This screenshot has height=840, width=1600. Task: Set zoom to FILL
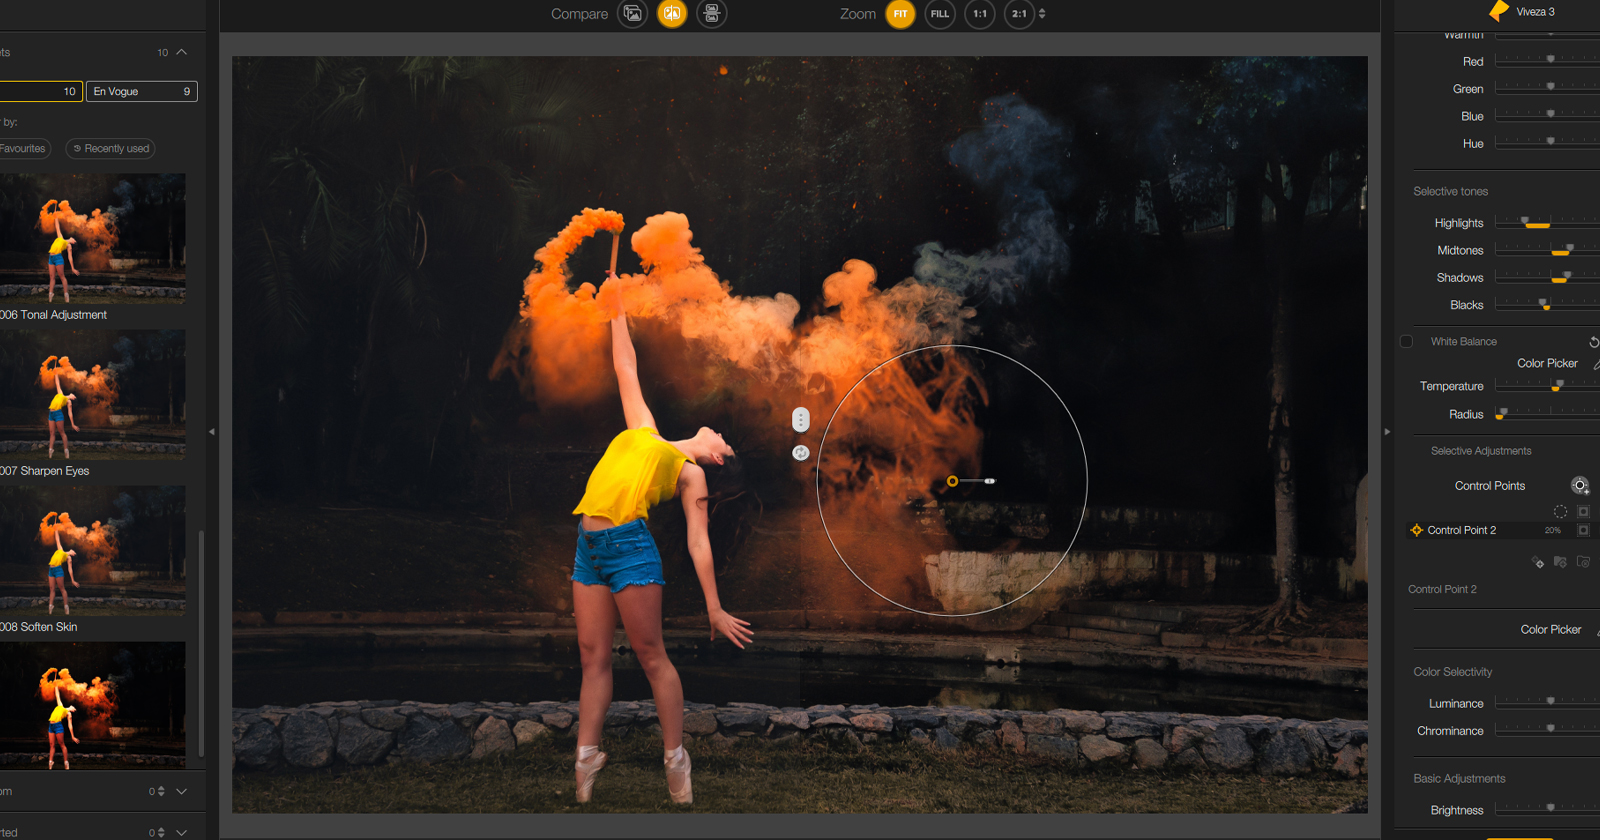(x=940, y=14)
